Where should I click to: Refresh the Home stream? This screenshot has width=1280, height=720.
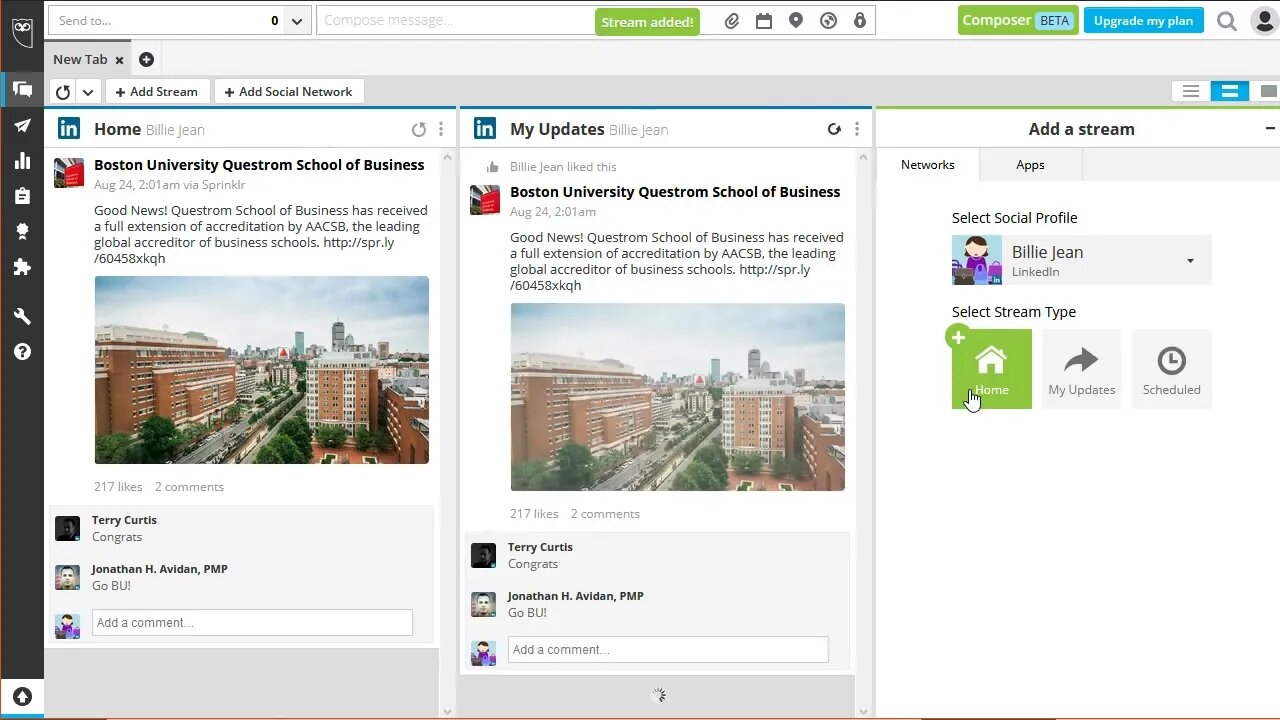click(419, 129)
